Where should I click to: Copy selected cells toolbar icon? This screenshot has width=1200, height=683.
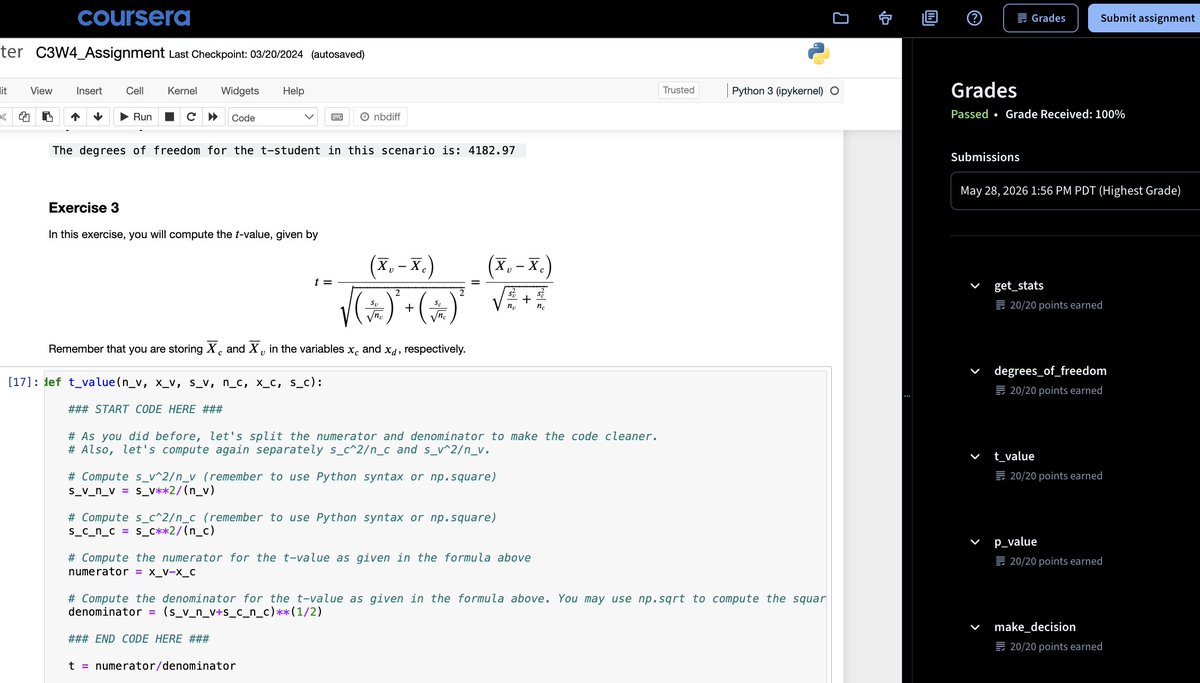coord(23,117)
